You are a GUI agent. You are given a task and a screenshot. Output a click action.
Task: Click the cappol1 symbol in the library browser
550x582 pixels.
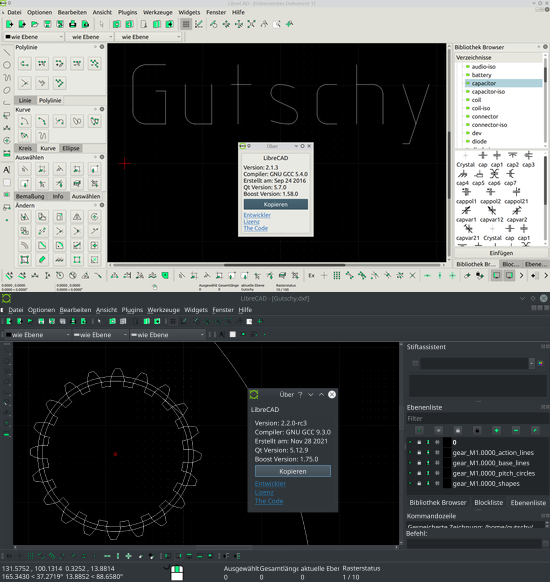click(466, 196)
